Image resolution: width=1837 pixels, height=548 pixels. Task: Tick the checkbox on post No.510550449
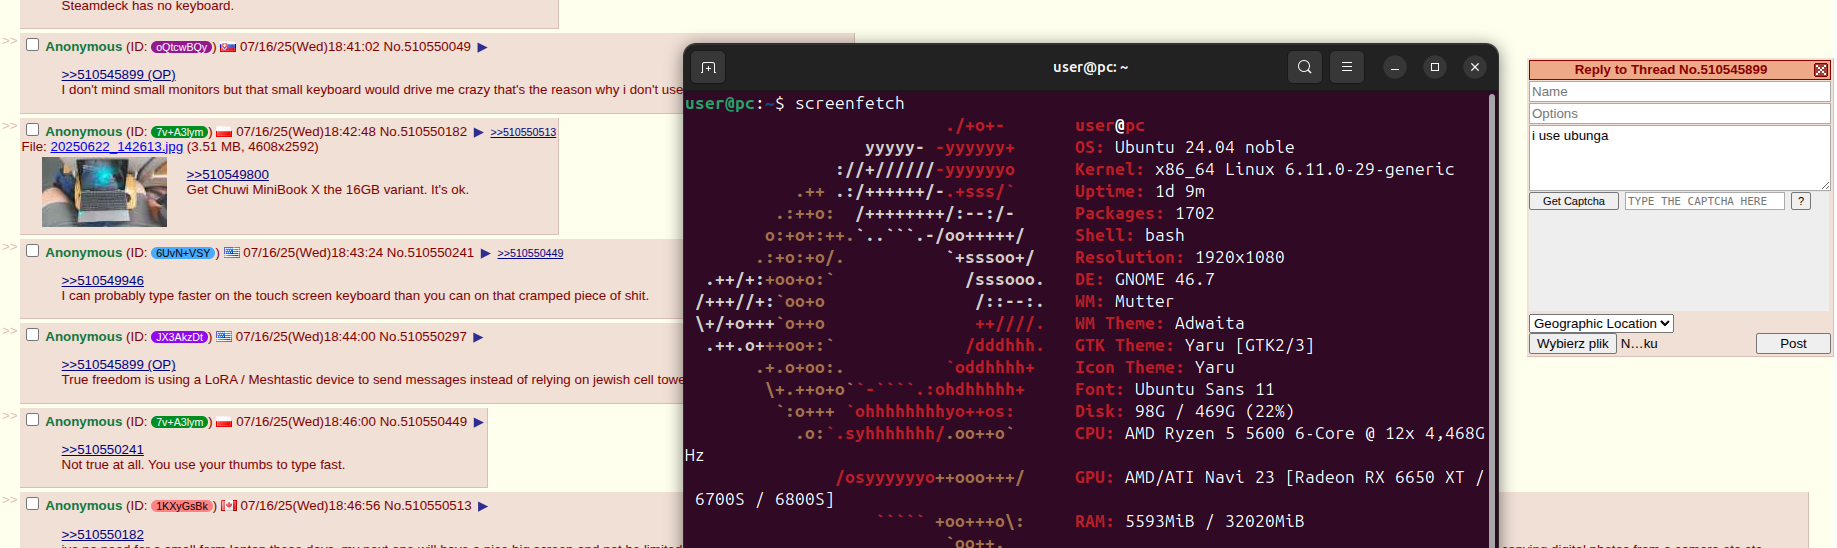32,420
